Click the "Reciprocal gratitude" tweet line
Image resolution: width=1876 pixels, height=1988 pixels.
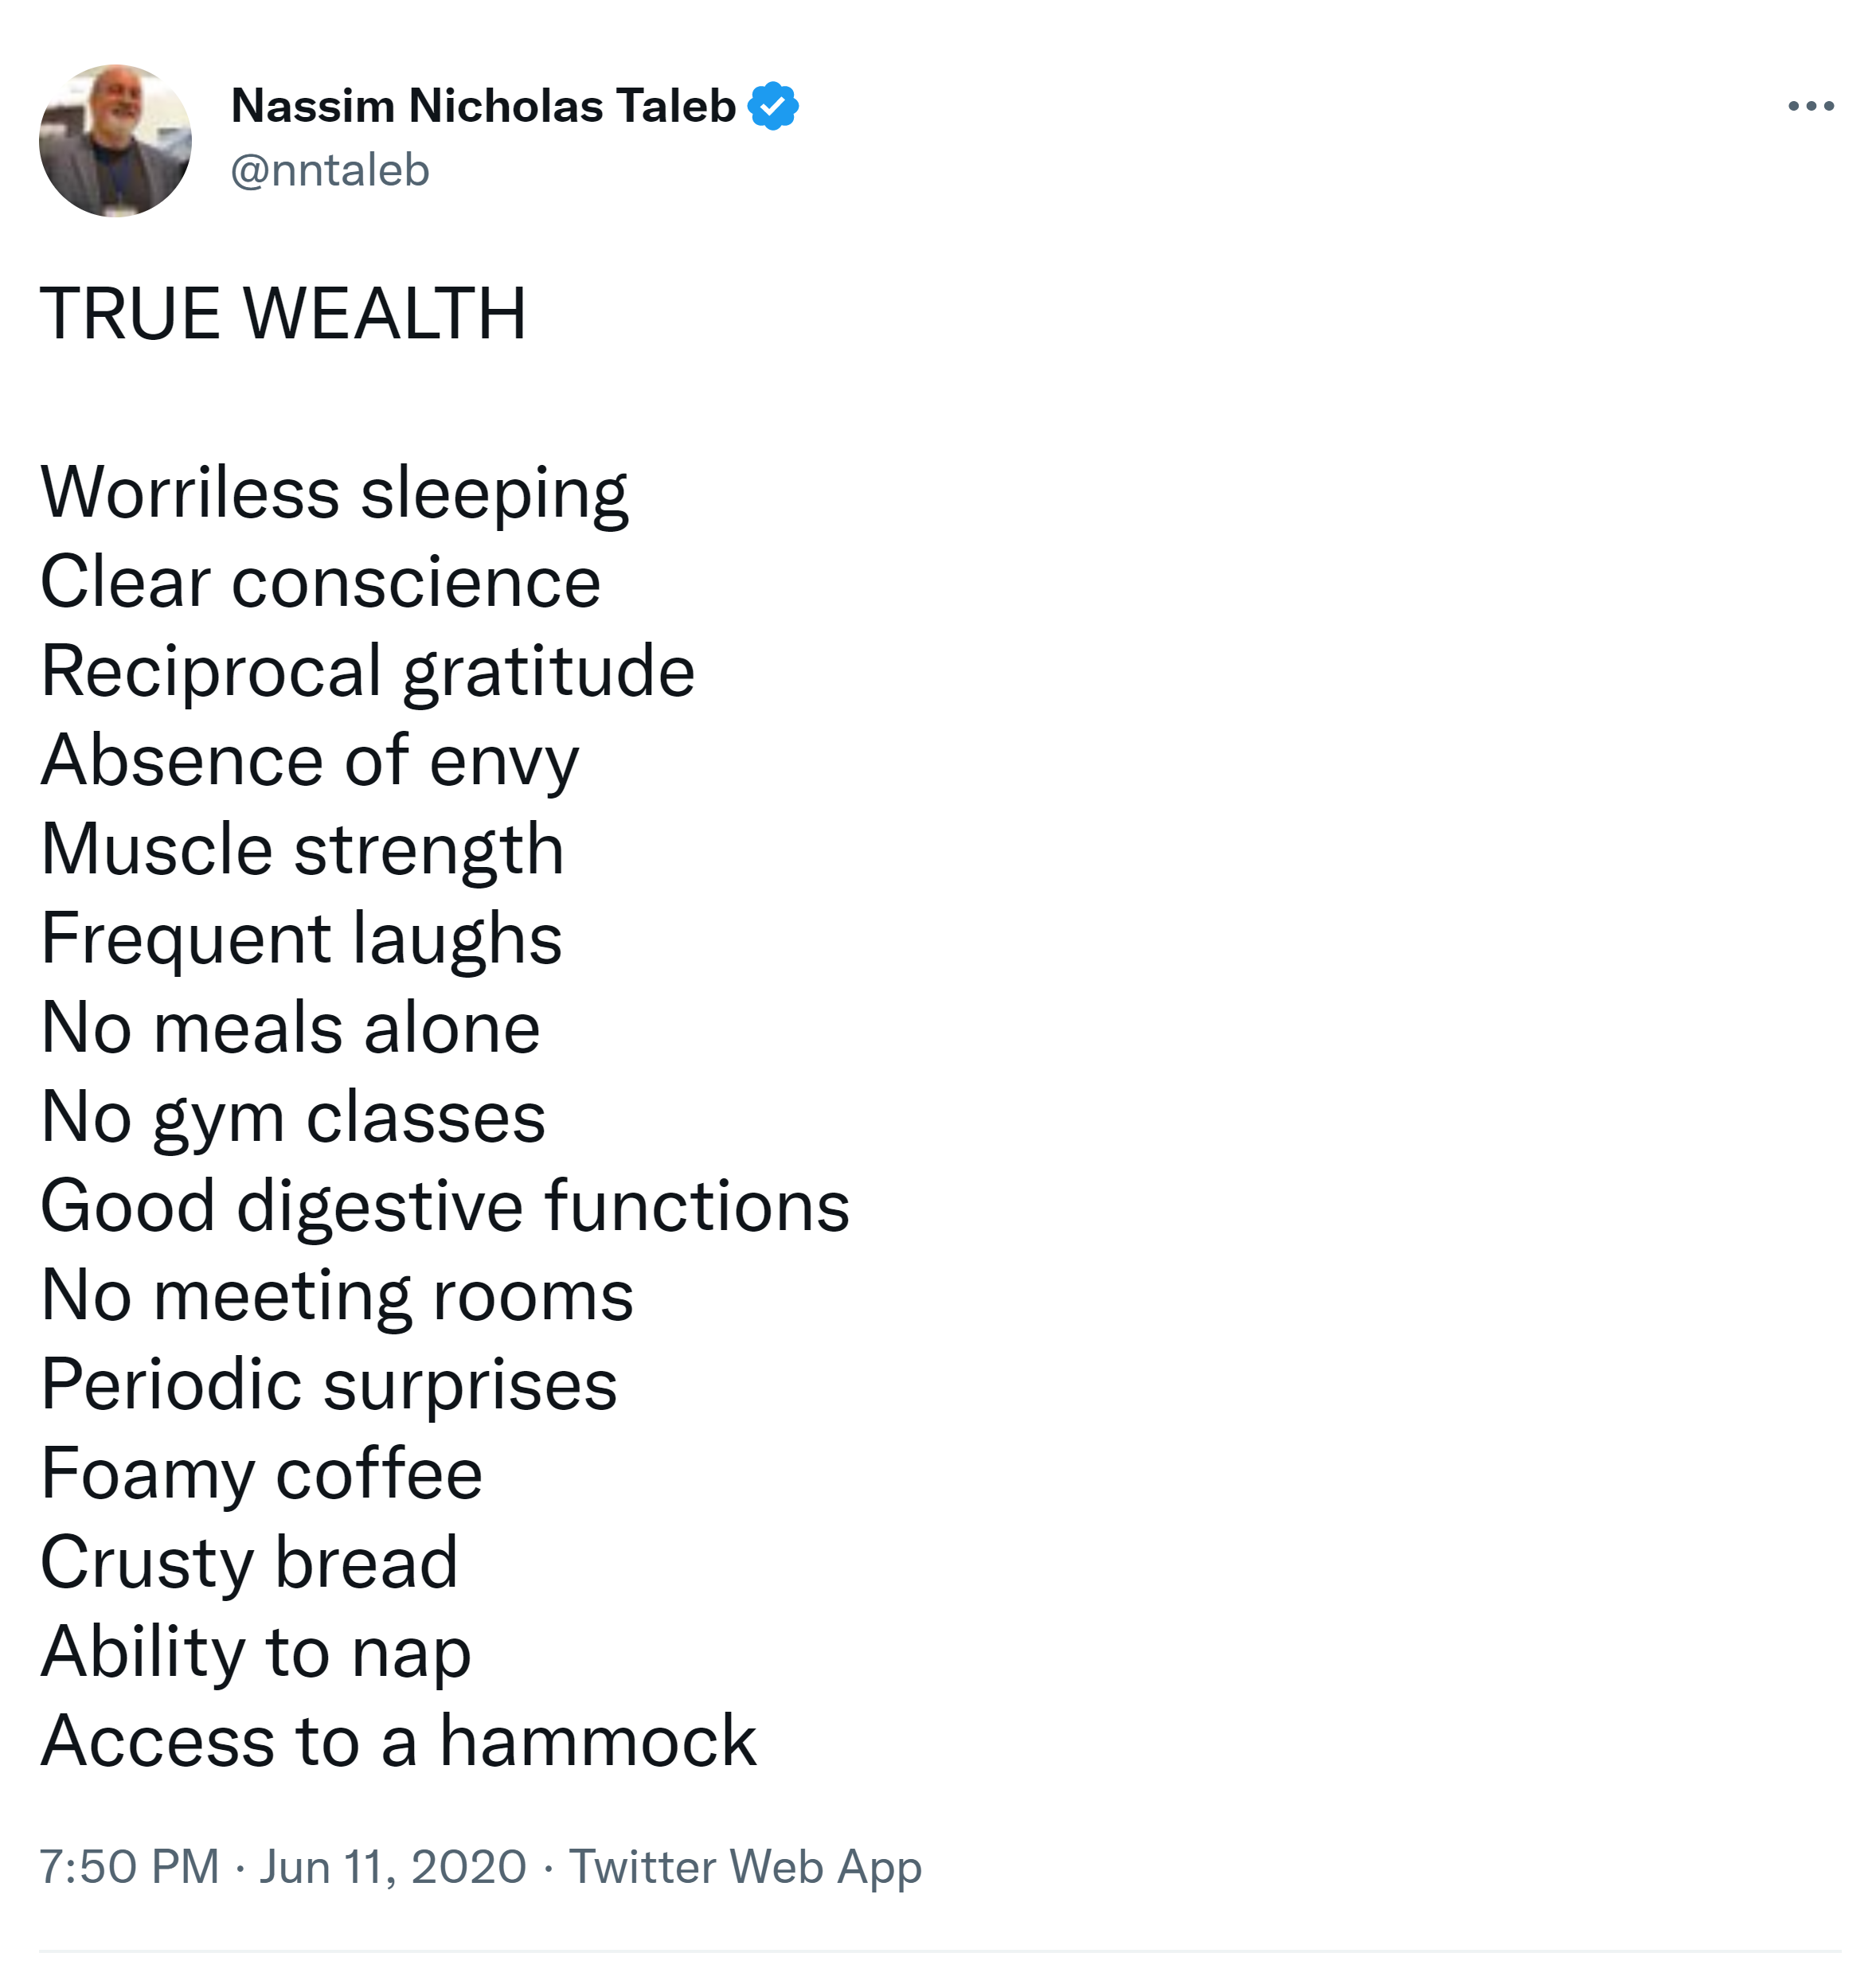(x=367, y=671)
